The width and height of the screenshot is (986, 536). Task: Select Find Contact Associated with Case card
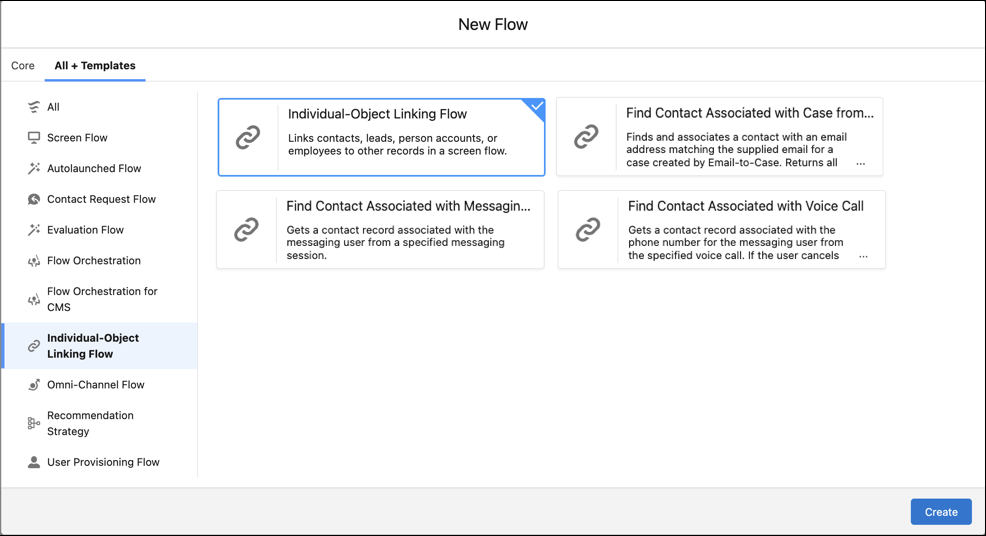[x=719, y=137]
